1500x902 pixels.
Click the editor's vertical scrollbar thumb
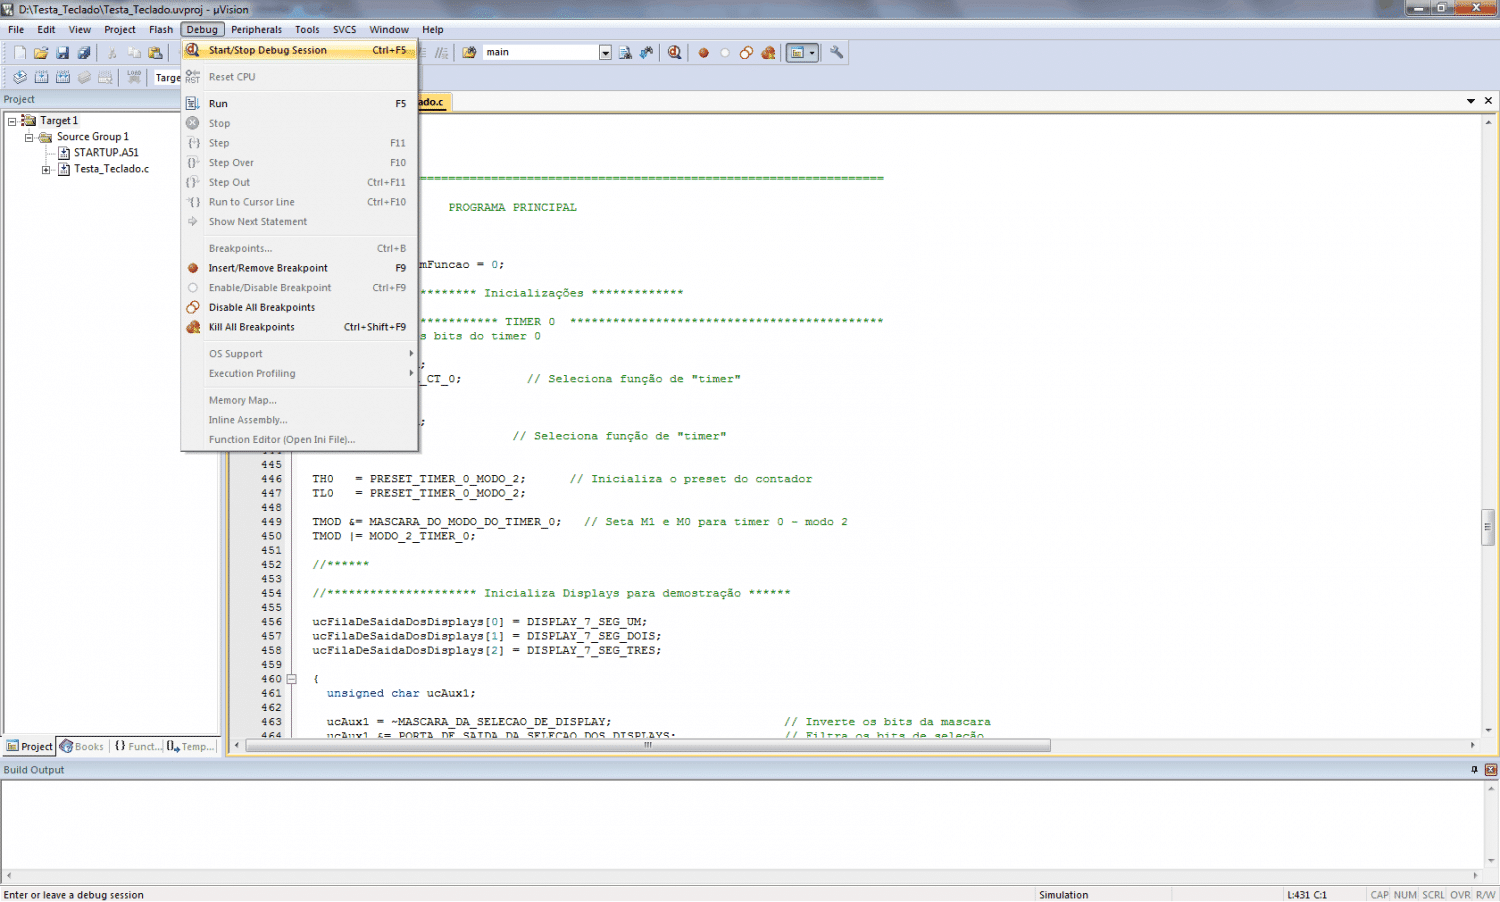pyautogui.click(x=1488, y=527)
